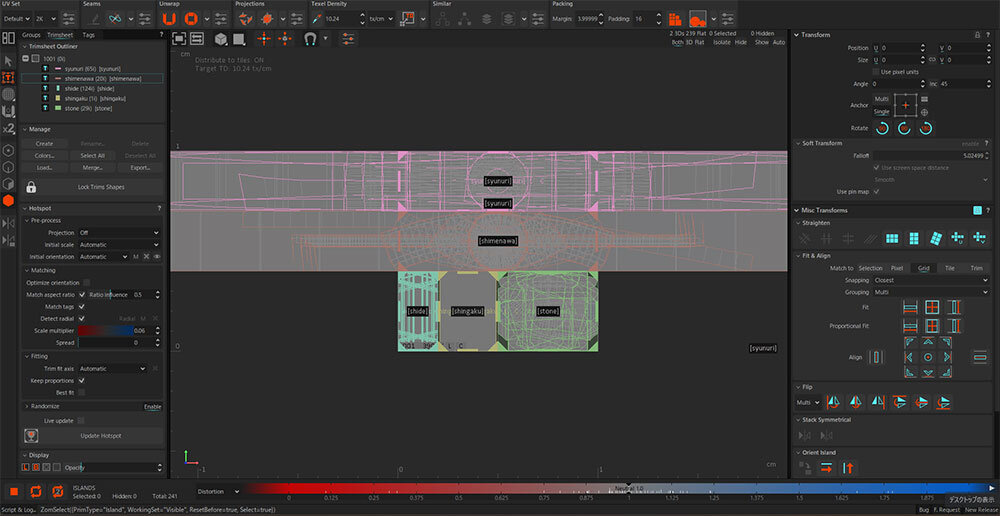Image resolution: width=1000 pixels, height=516 pixels.
Task: Click the first Flip horizontal icon
Action: click(x=834, y=402)
